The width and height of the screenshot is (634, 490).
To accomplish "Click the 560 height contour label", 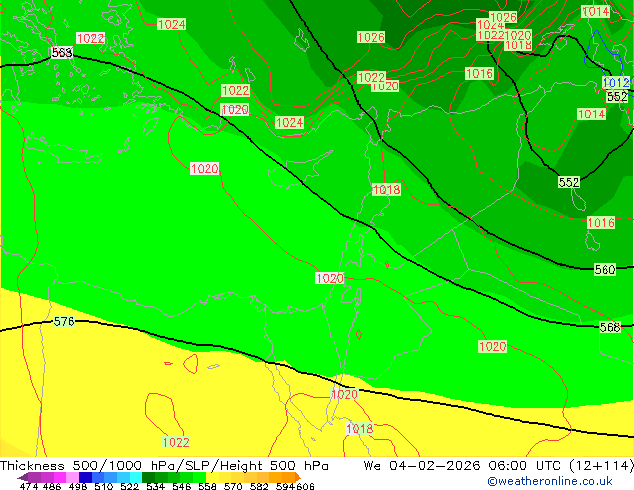I will pyautogui.click(x=605, y=269).
